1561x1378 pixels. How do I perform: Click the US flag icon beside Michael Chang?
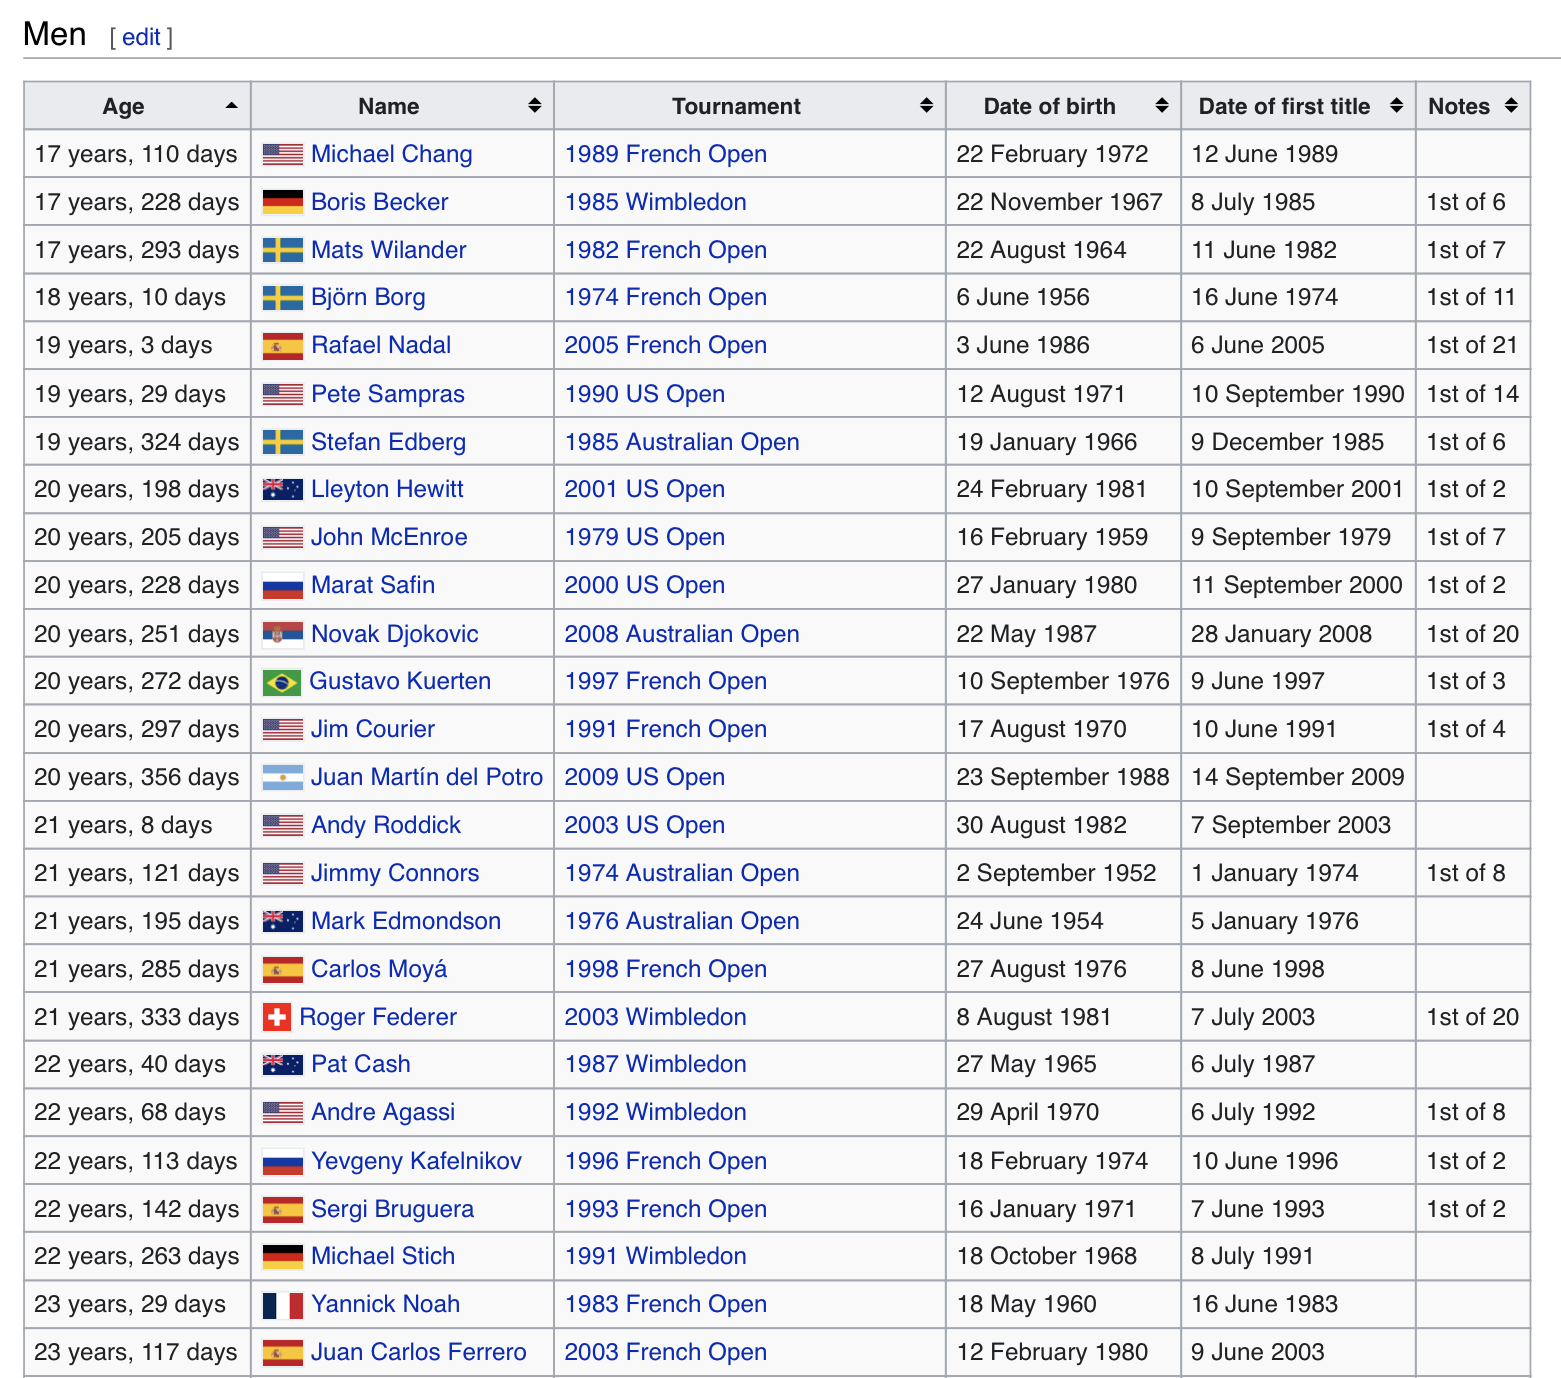tap(282, 154)
